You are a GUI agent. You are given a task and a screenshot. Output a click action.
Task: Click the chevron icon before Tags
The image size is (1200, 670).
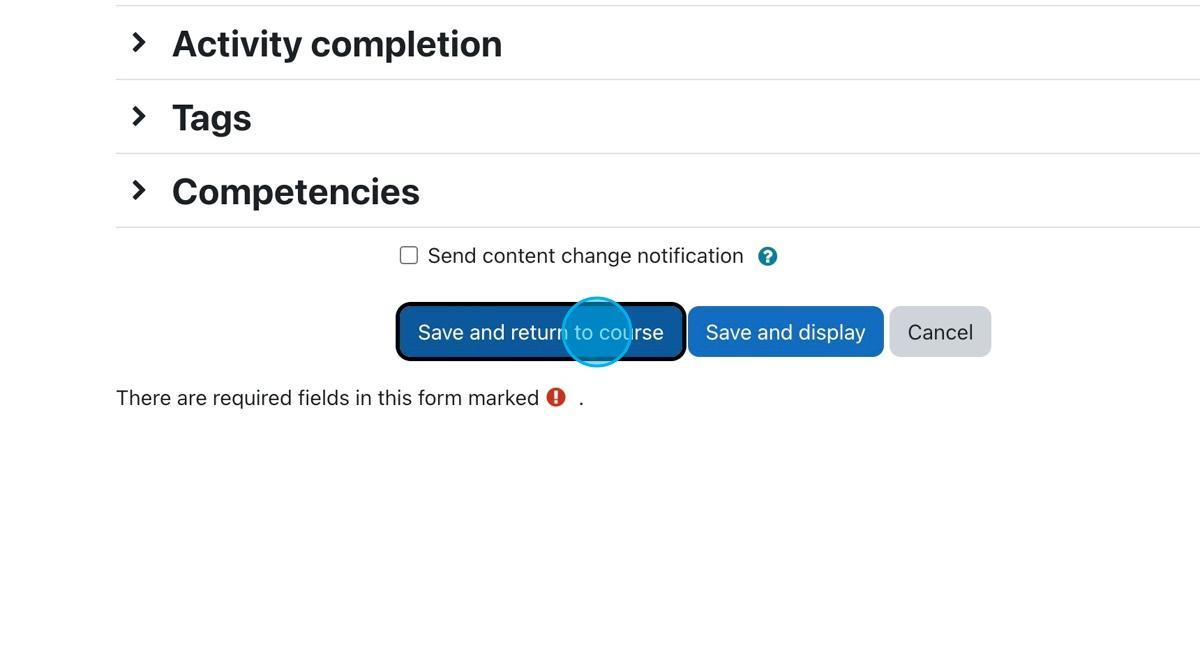pyautogui.click(x=137, y=116)
